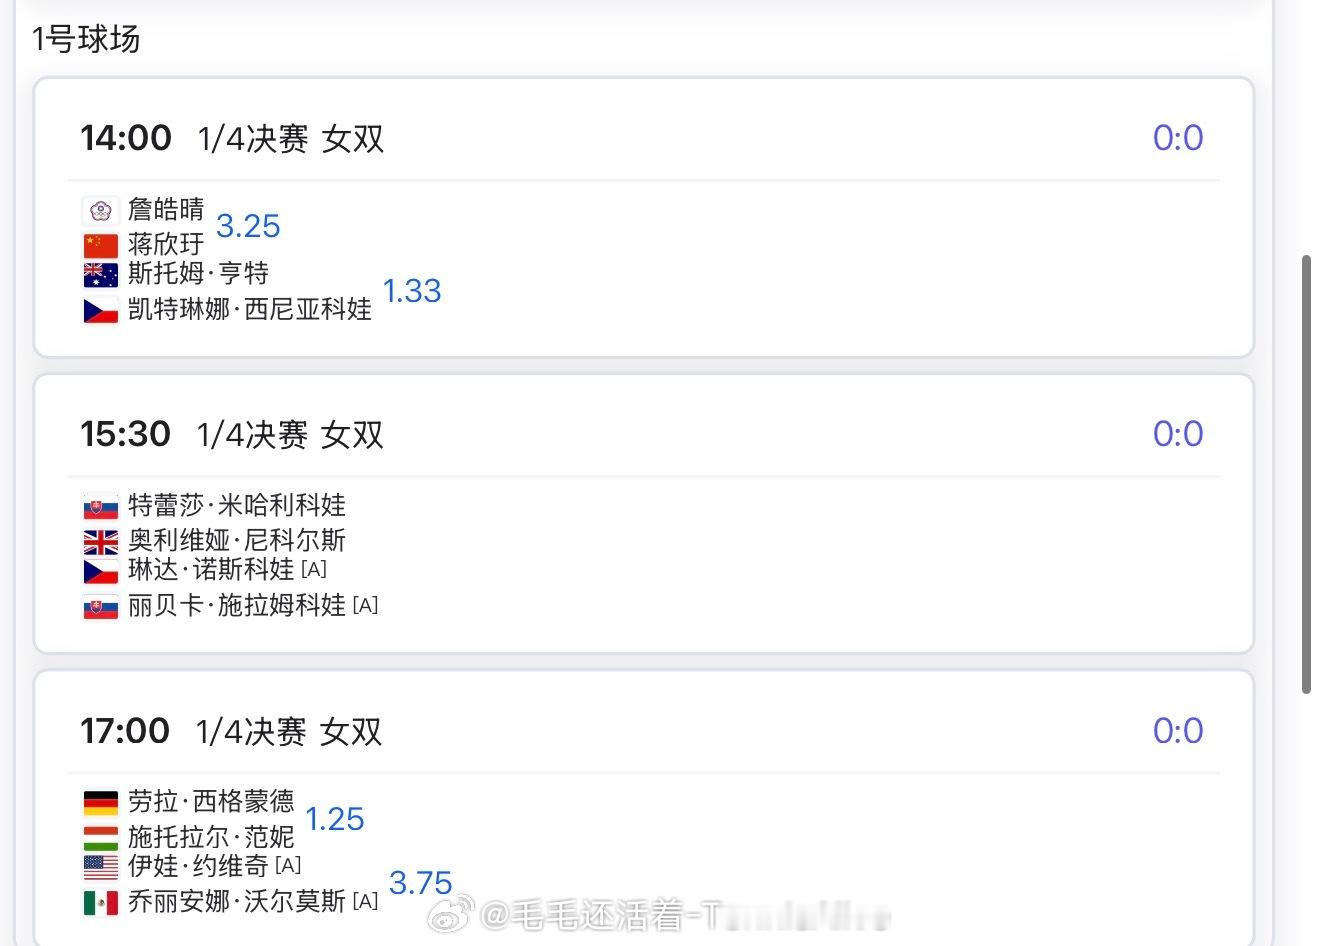Screen dimensions: 1320x946
Task: Click the flag icon beside 詹皓晴
Action: [x=100, y=210]
